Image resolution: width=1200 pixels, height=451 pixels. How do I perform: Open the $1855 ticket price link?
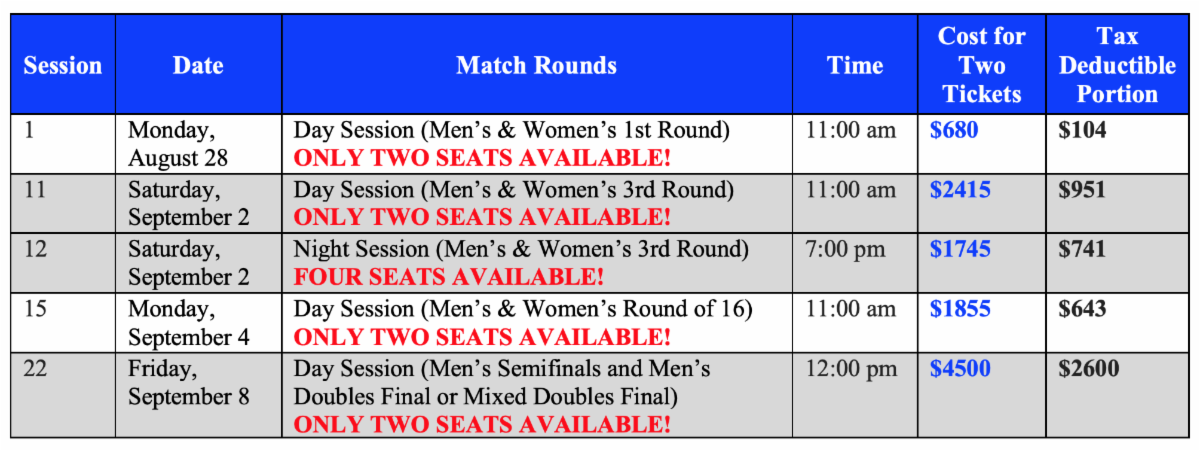[x=960, y=309]
